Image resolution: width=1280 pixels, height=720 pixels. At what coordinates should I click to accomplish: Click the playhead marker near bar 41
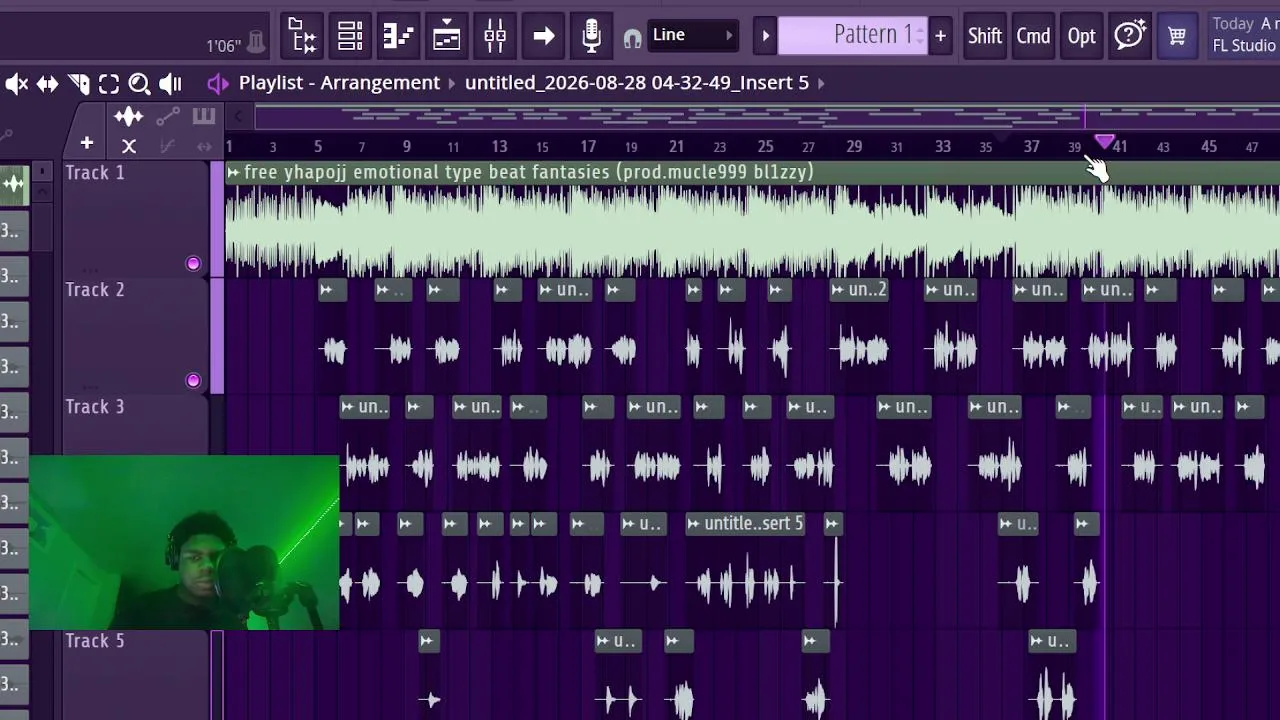pos(1104,141)
